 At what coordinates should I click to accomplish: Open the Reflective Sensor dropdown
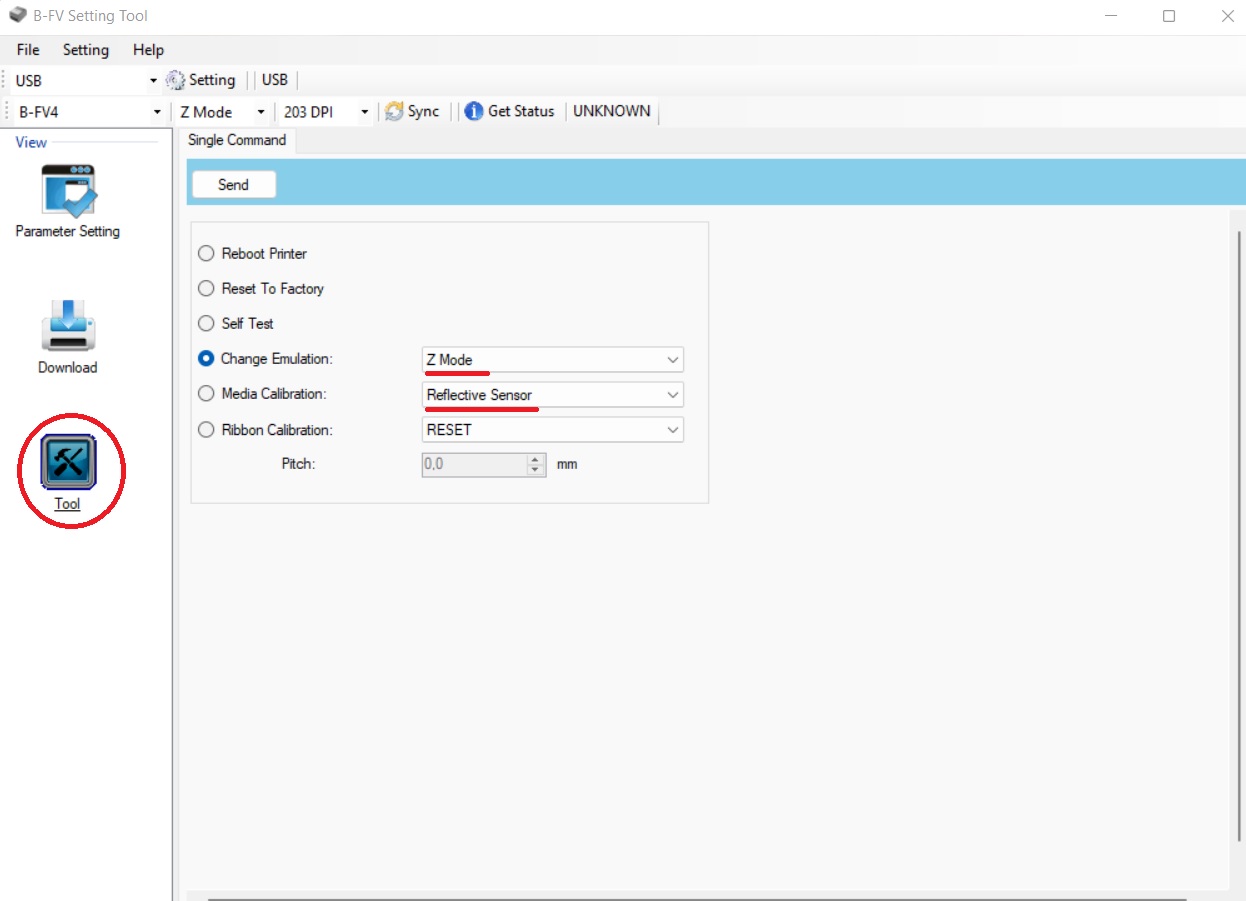tap(553, 395)
